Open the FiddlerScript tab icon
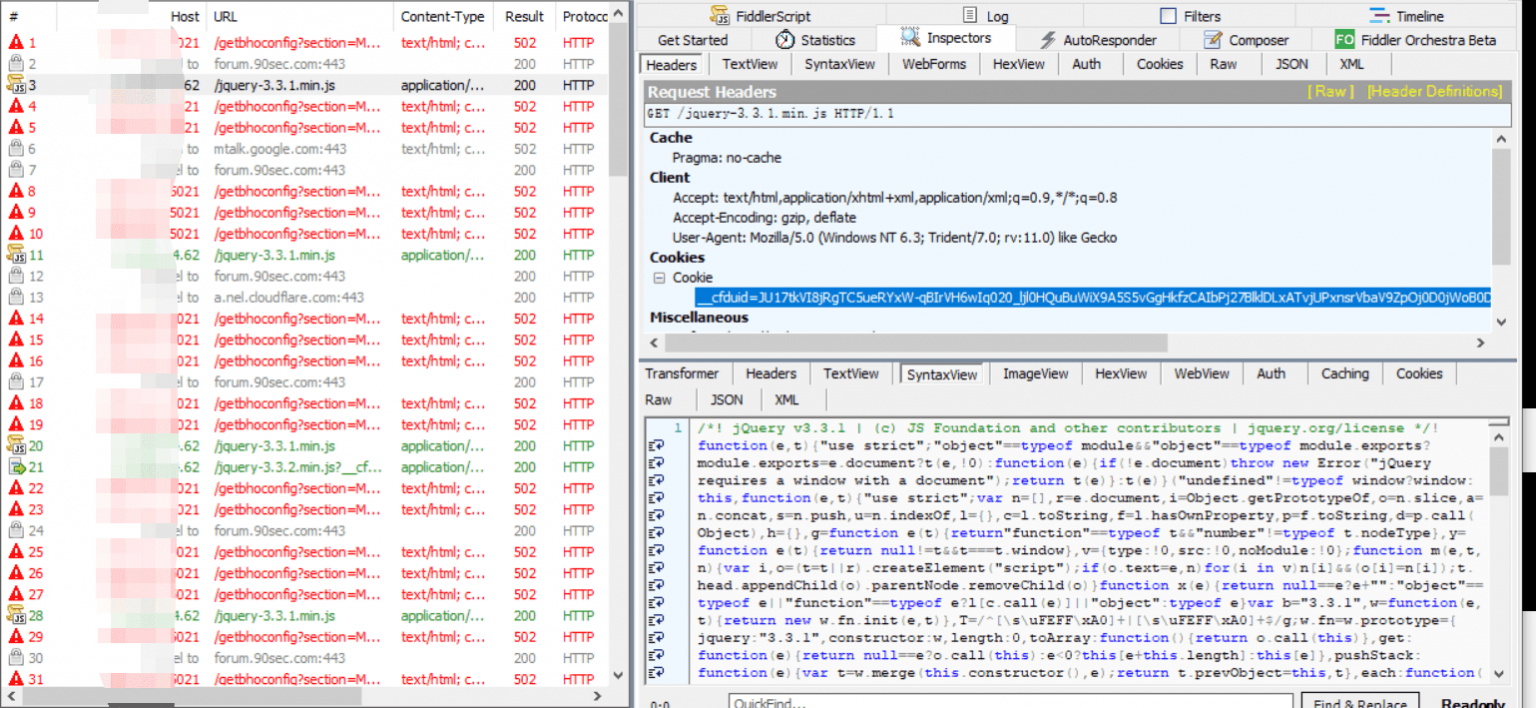Viewport: 1536px width, 708px height. tap(720, 16)
